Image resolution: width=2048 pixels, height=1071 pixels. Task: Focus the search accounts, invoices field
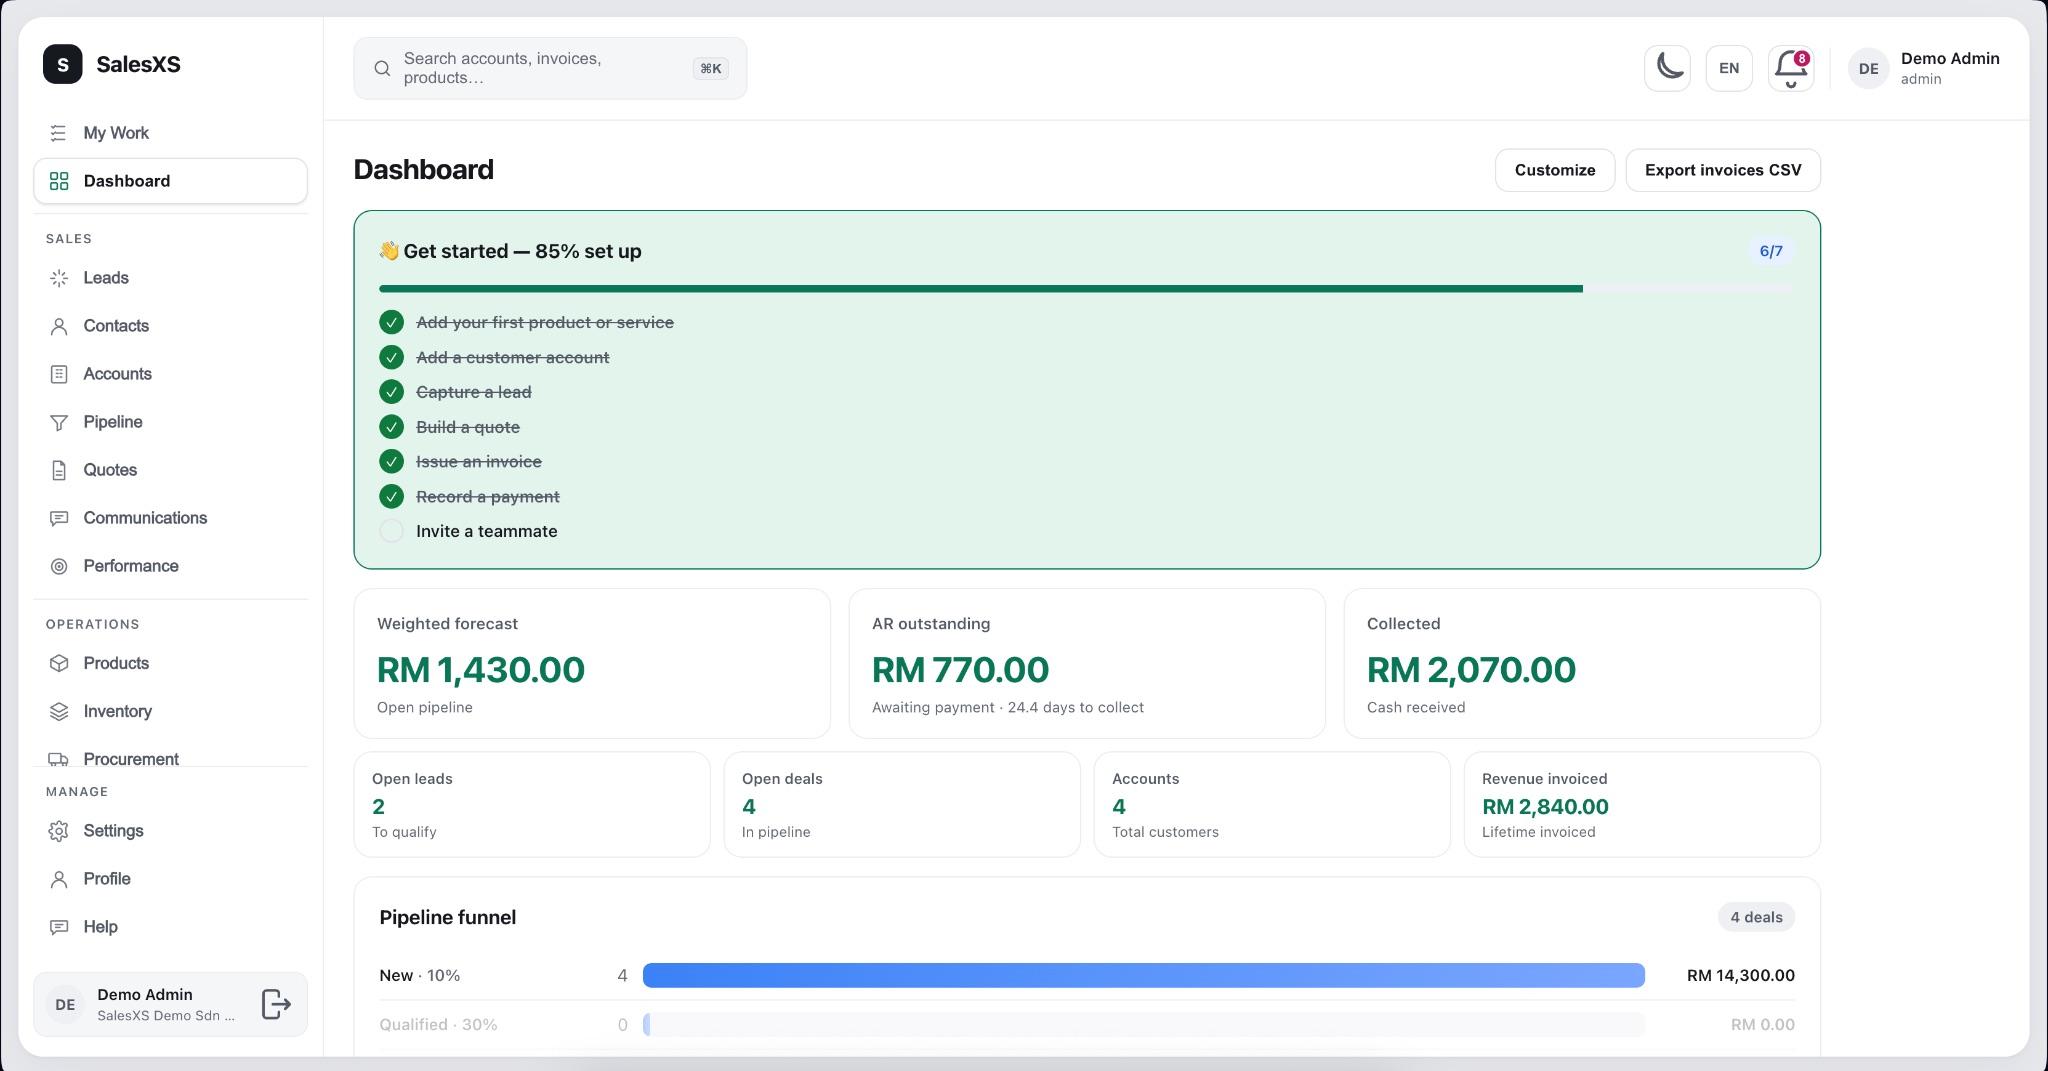550,68
